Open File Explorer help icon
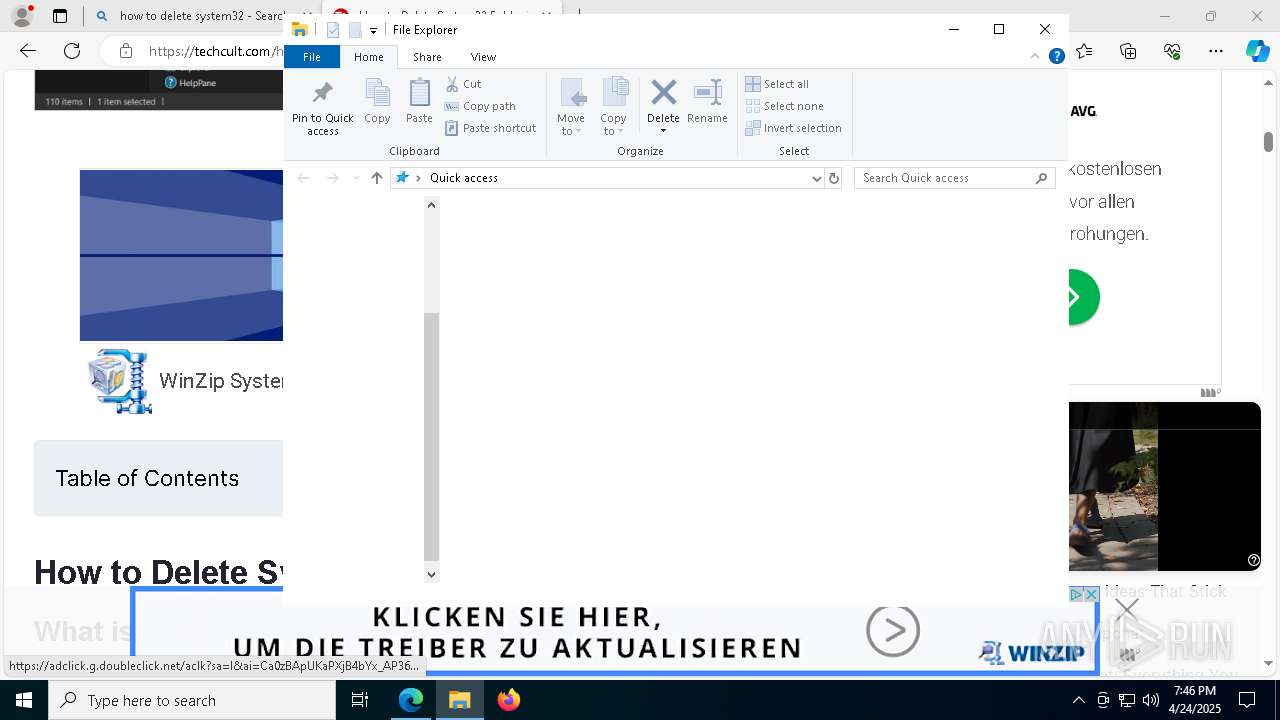The width and height of the screenshot is (1280, 720). click(x=1056, y=57)
